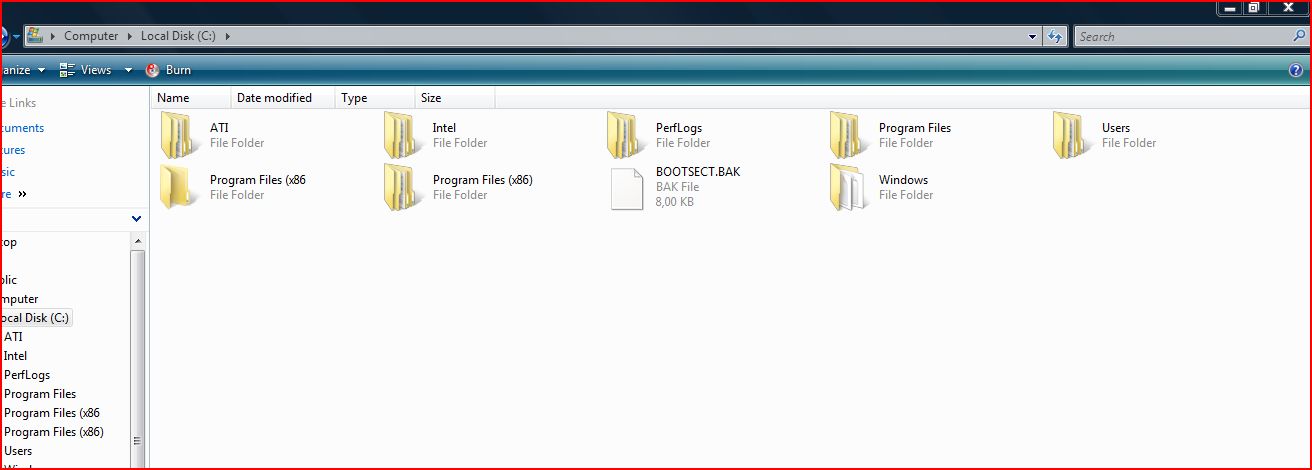The width and height of the screenshot is (1312, 470).
Task: Select the Users folder icon
Action: pos(1071,135)
